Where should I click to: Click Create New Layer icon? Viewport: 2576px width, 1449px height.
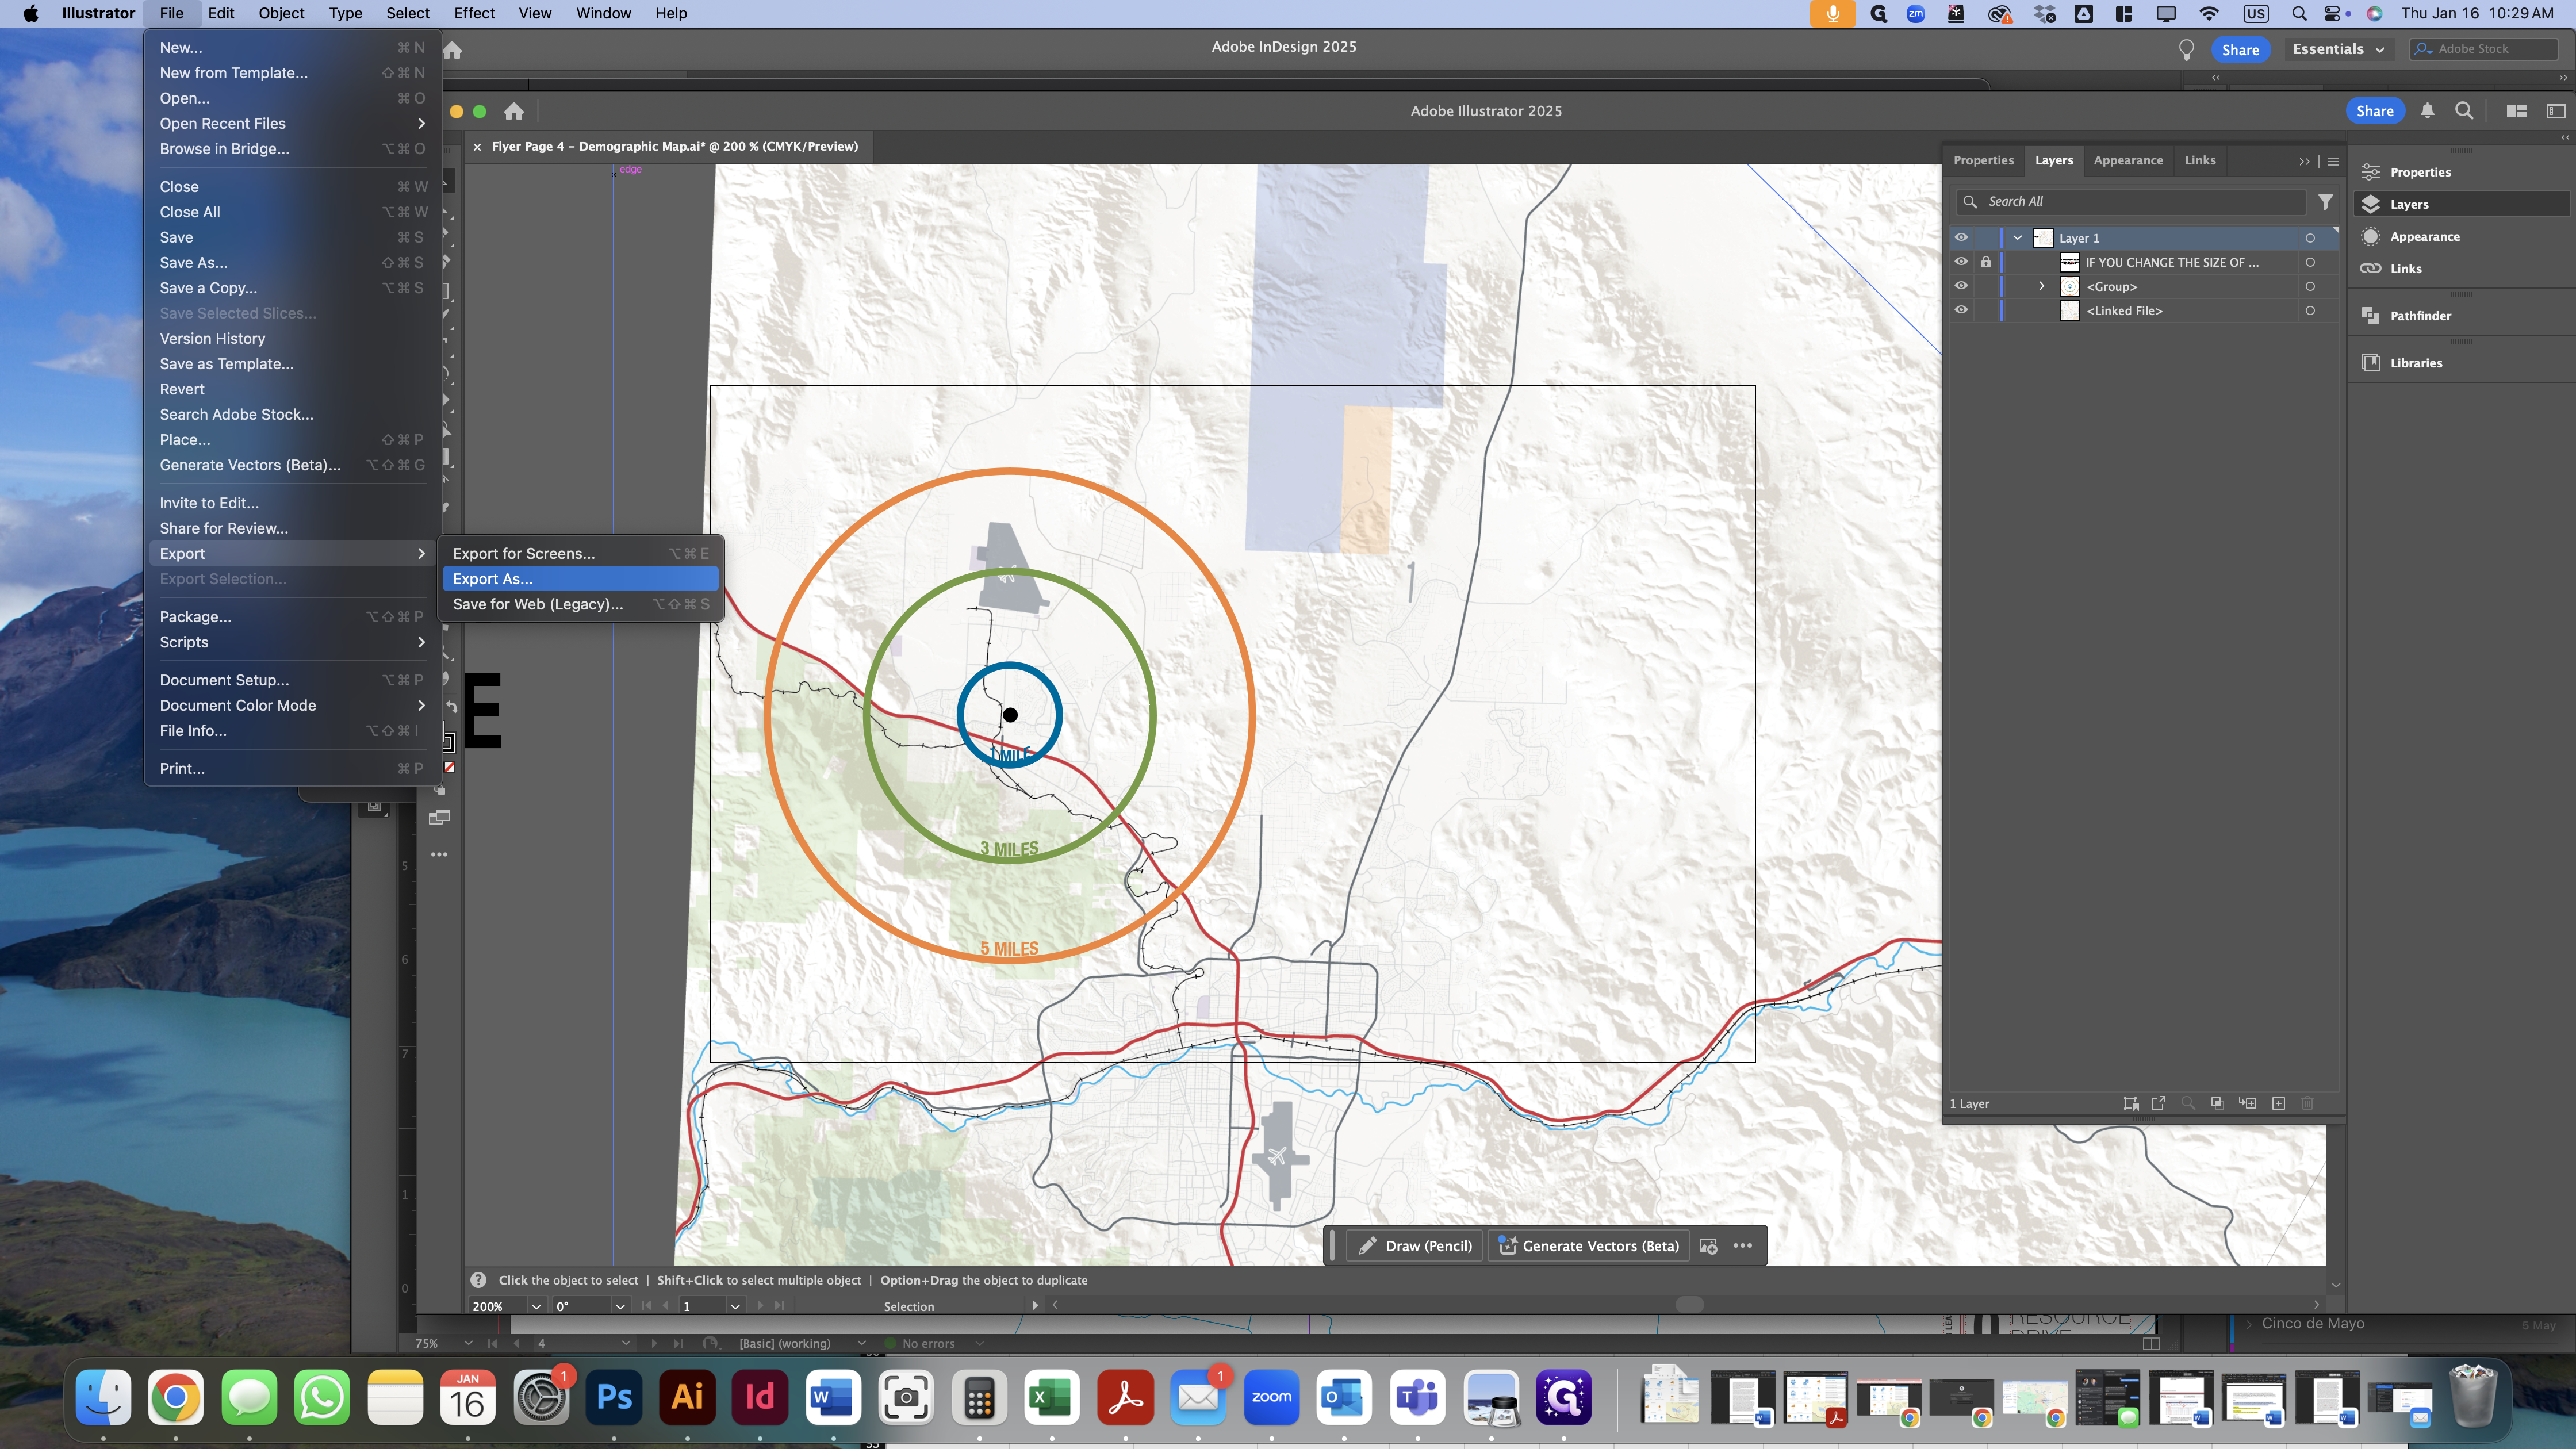point(2278,1103)
